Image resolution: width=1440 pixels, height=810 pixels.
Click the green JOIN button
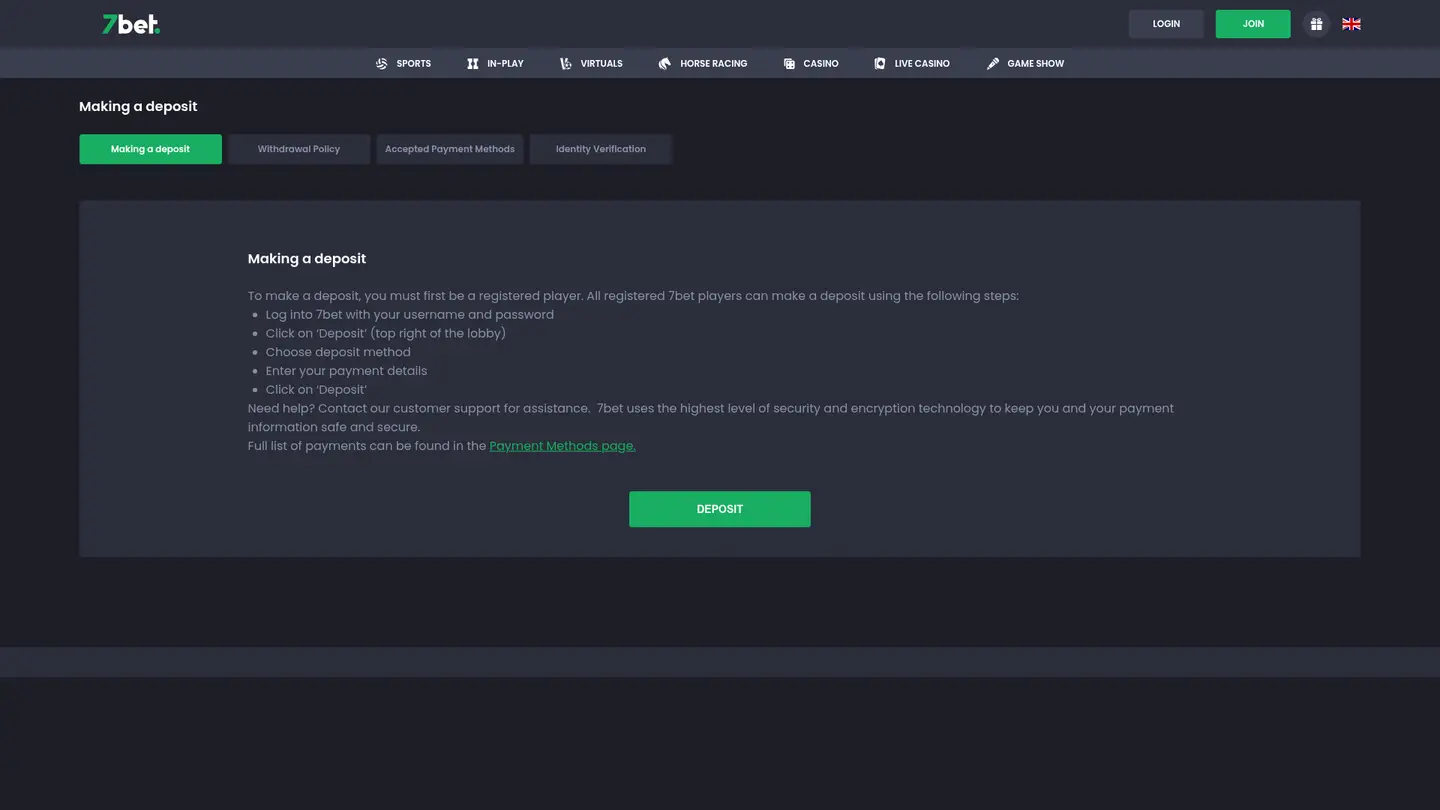[x=1253, y=24]
